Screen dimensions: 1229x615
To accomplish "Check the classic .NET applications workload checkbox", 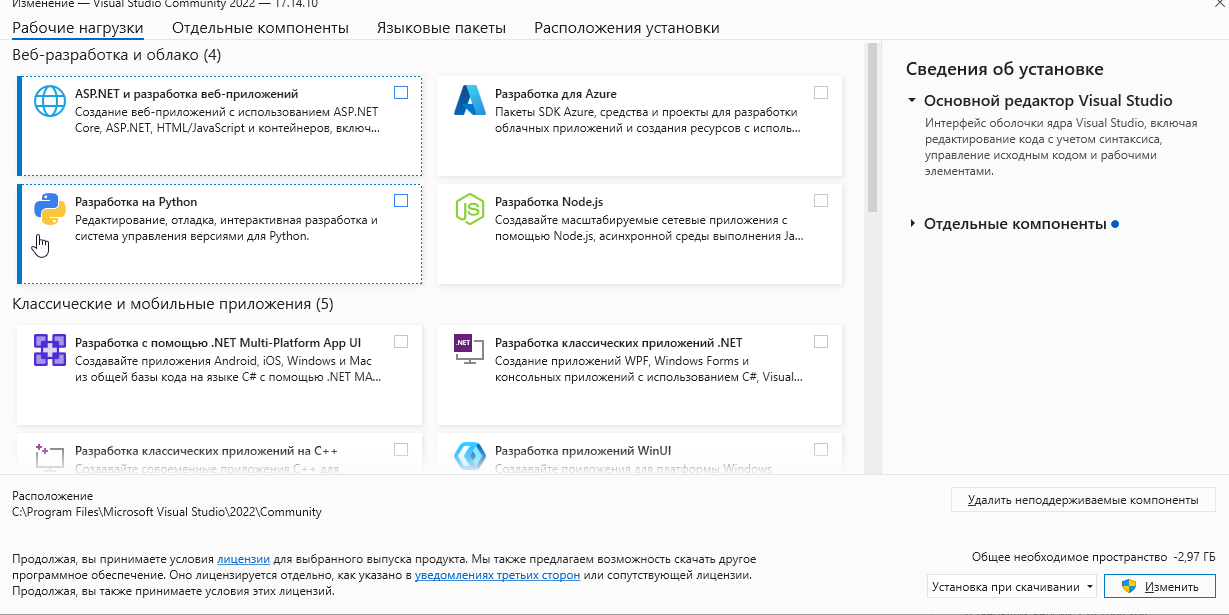I will coord(821,342).
